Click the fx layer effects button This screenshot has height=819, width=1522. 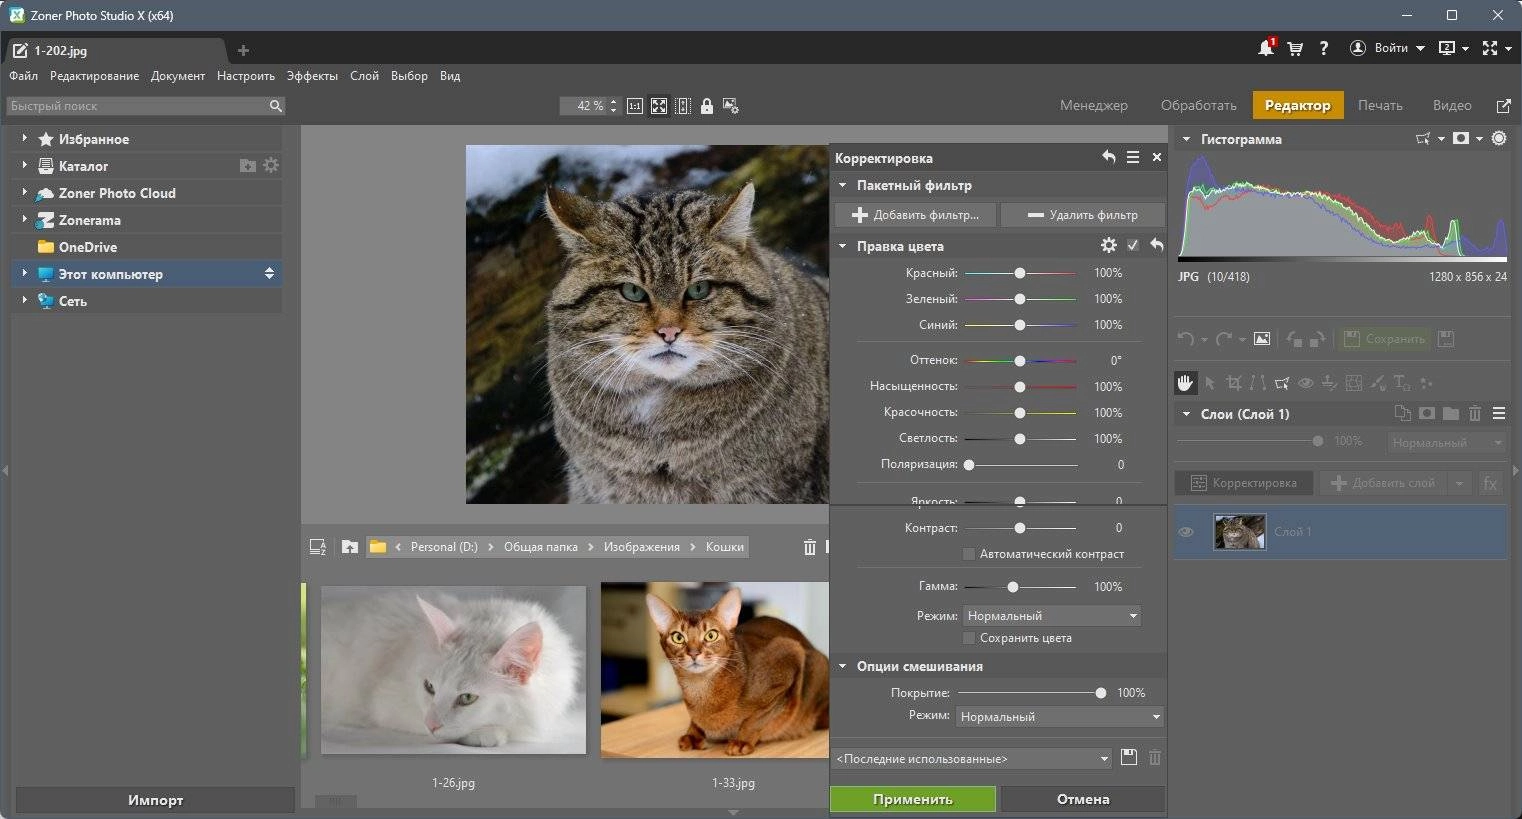[x=1490, y=483]
